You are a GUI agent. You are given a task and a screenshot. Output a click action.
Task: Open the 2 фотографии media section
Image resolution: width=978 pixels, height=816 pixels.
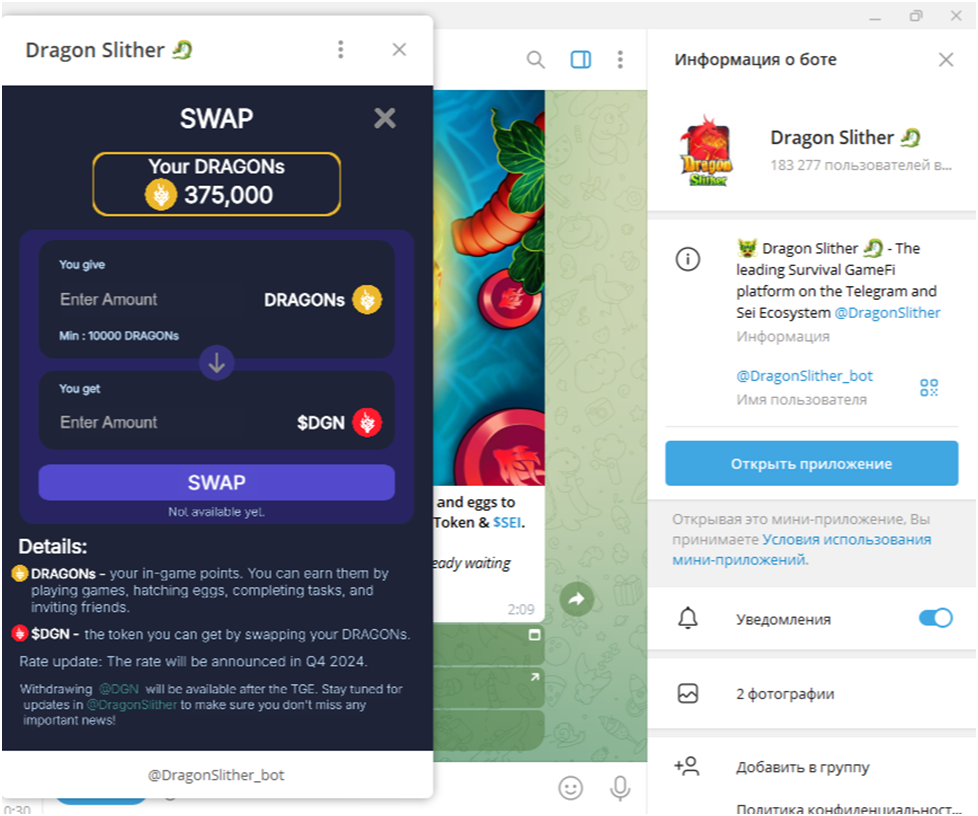coord(811,694)
